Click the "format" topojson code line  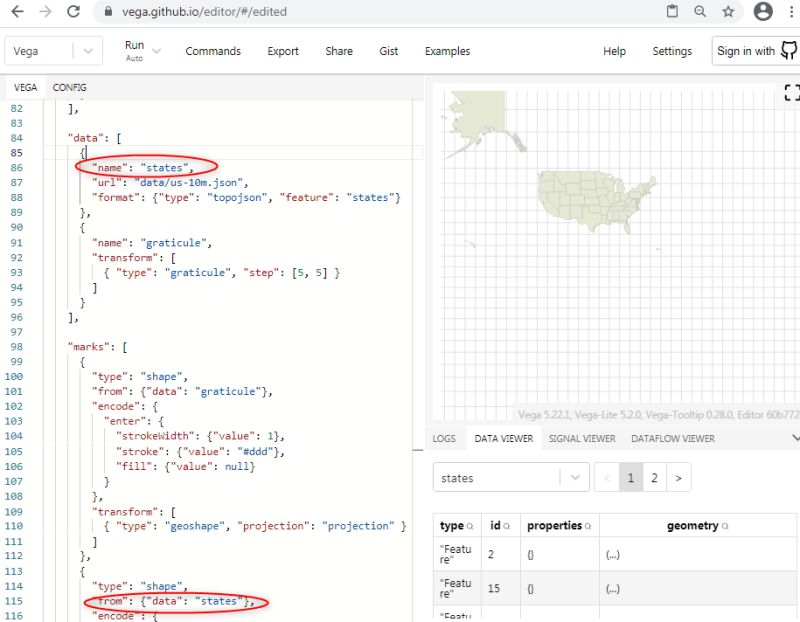coord(246,197)
